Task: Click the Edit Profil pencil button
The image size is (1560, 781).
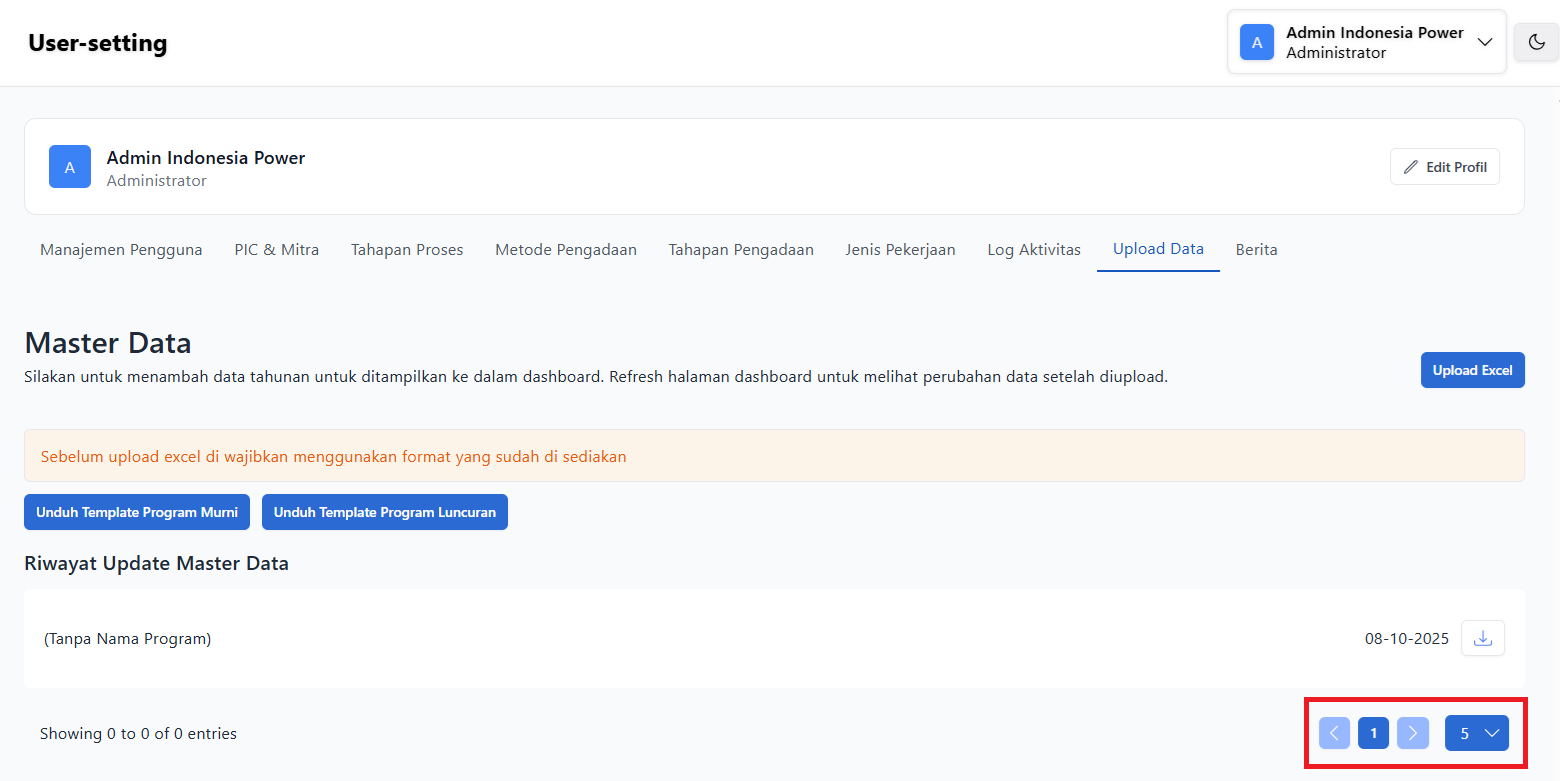Action: click(x=1444, y=167)
